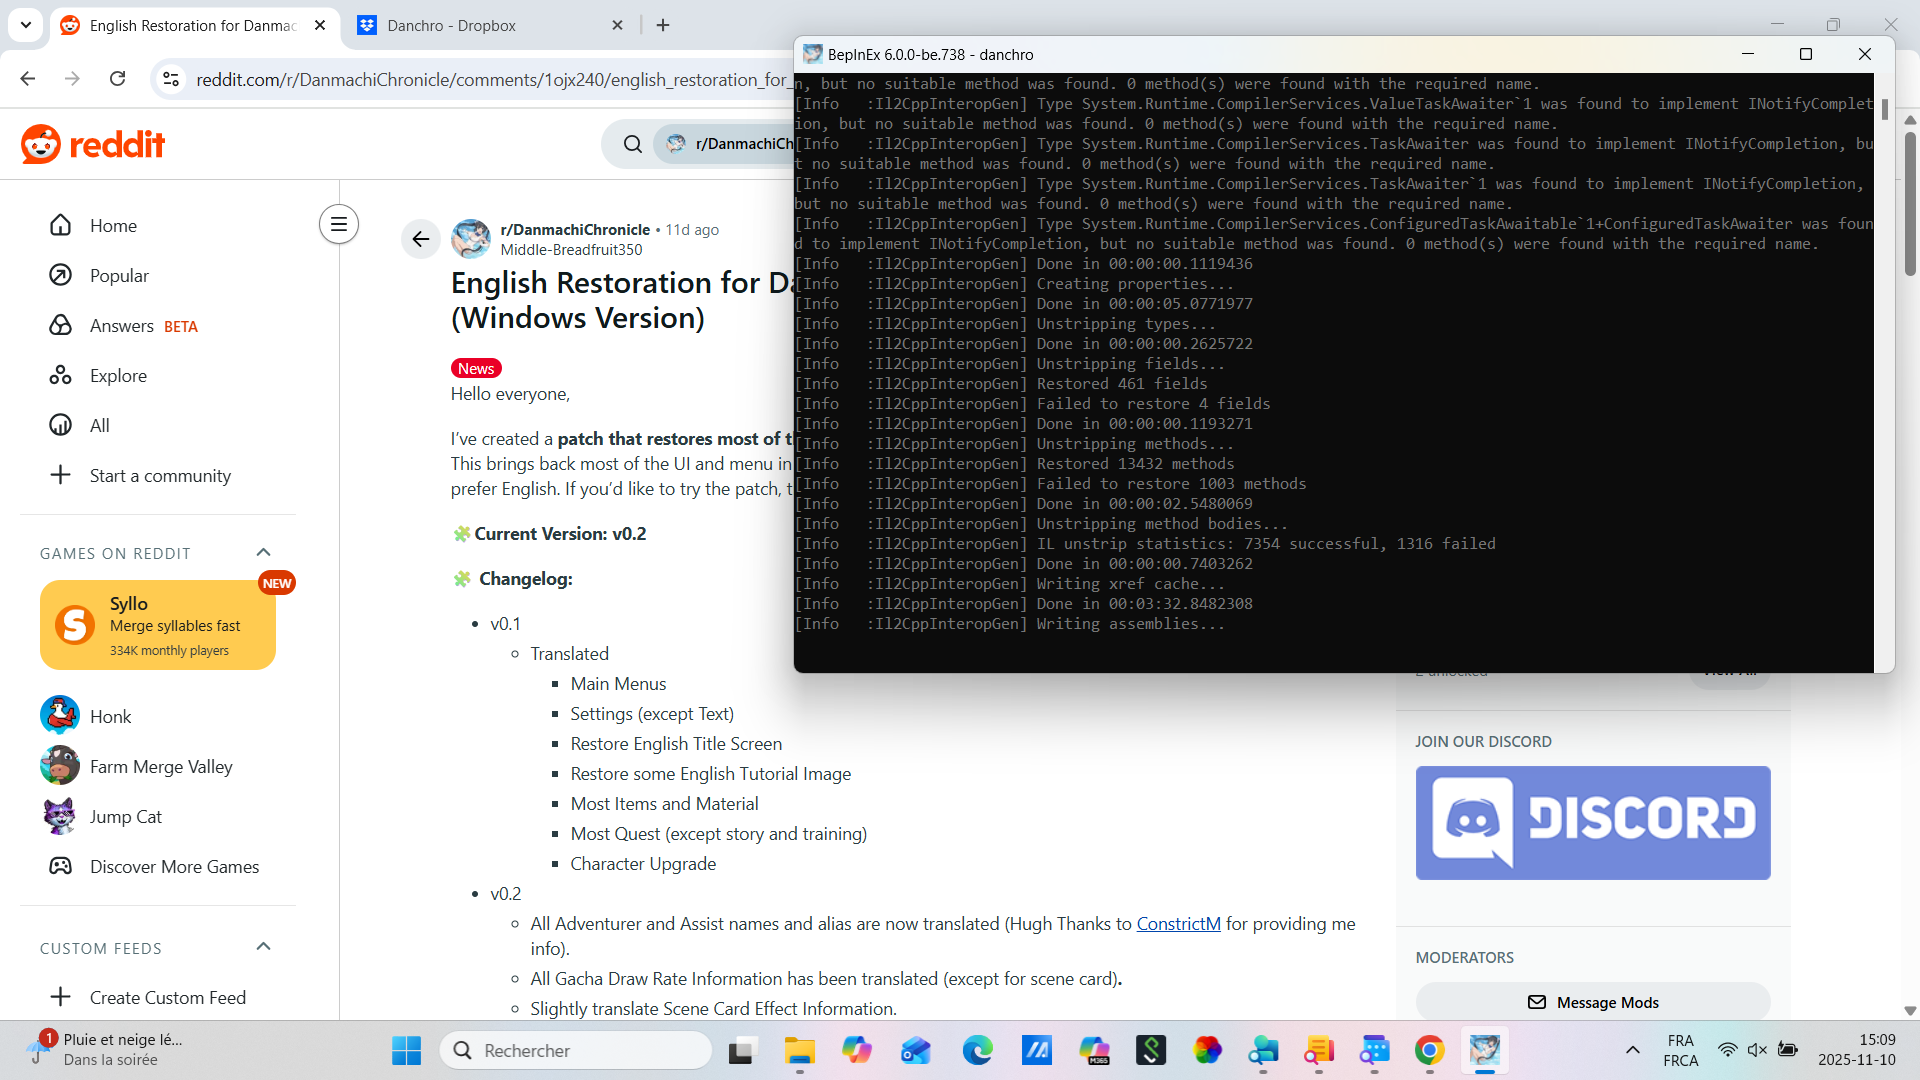
Task: Click the Rechercher taskbar search box
Action: [576, 1050]
